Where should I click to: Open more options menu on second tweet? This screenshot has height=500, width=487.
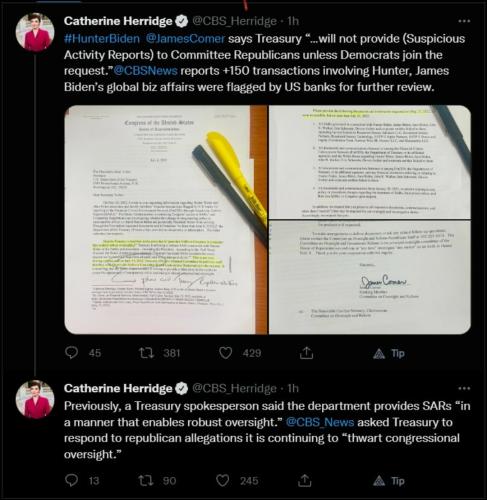click(464, 388)
